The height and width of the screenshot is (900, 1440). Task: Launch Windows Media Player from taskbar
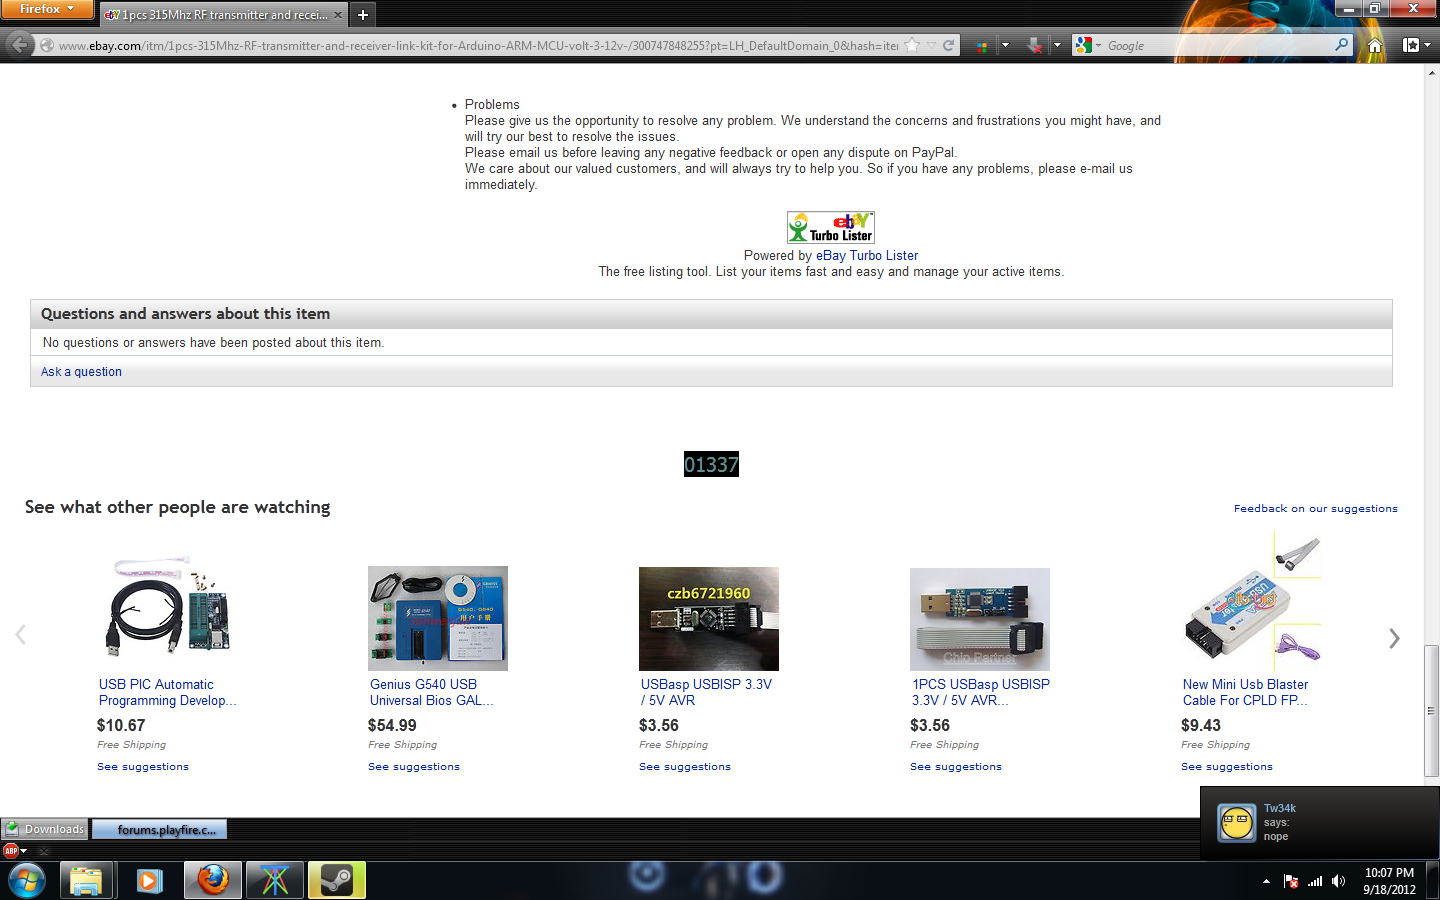click(149, 880)
